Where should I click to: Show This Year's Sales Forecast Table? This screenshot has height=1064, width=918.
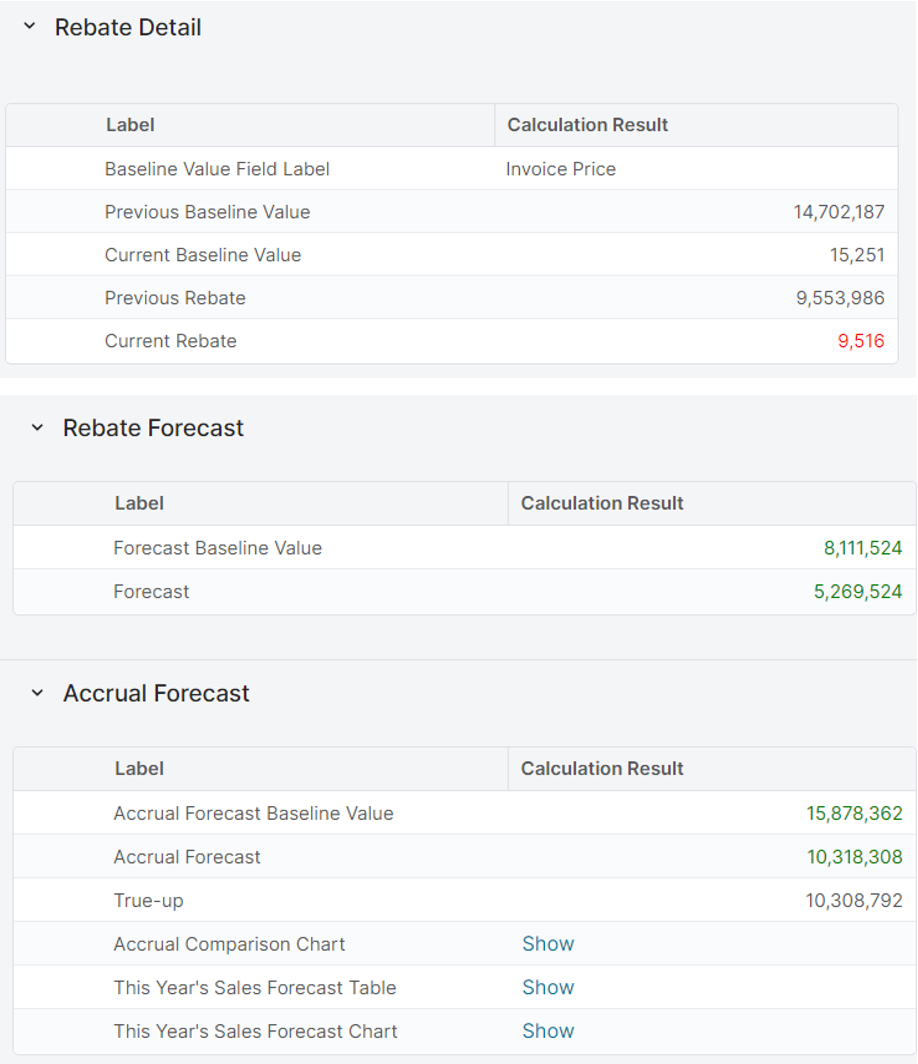(x=548, y=987)
